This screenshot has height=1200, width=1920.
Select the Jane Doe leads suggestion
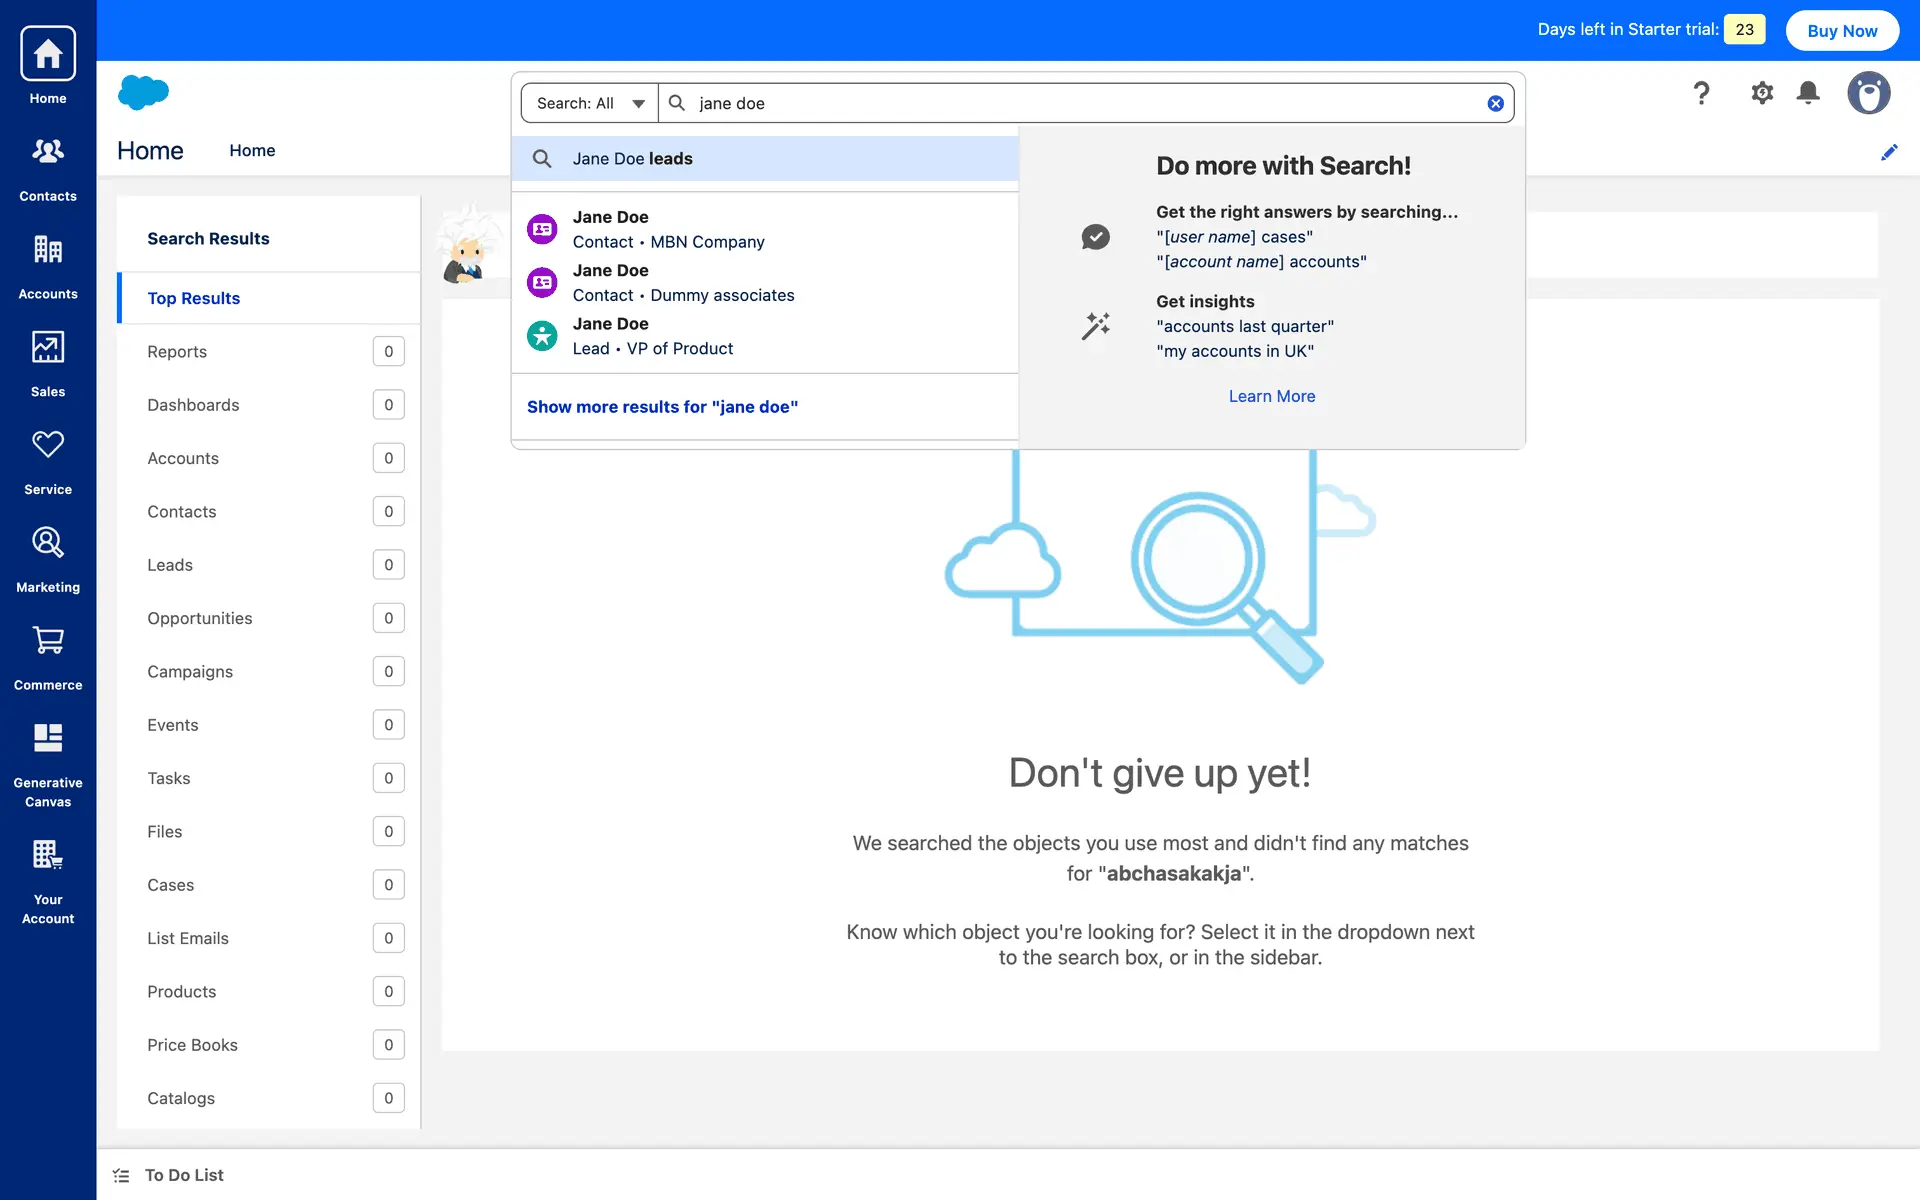633,159
